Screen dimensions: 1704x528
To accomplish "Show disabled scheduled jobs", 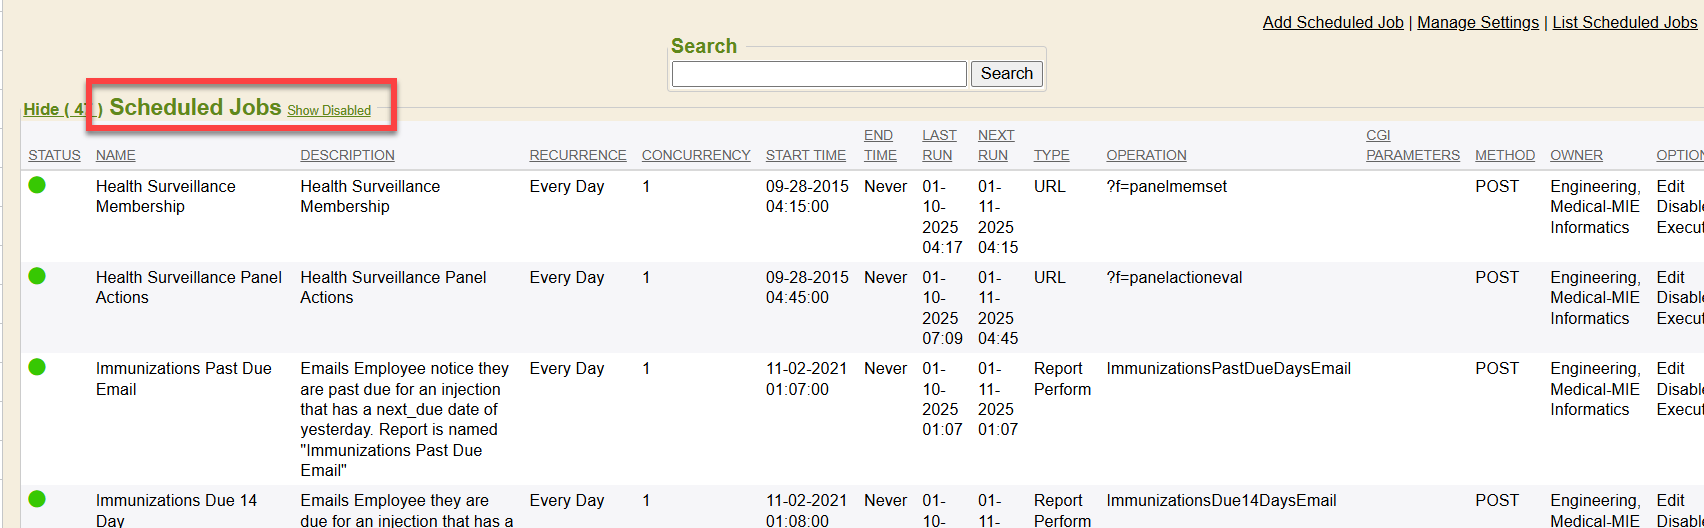I will coord(329,111).
